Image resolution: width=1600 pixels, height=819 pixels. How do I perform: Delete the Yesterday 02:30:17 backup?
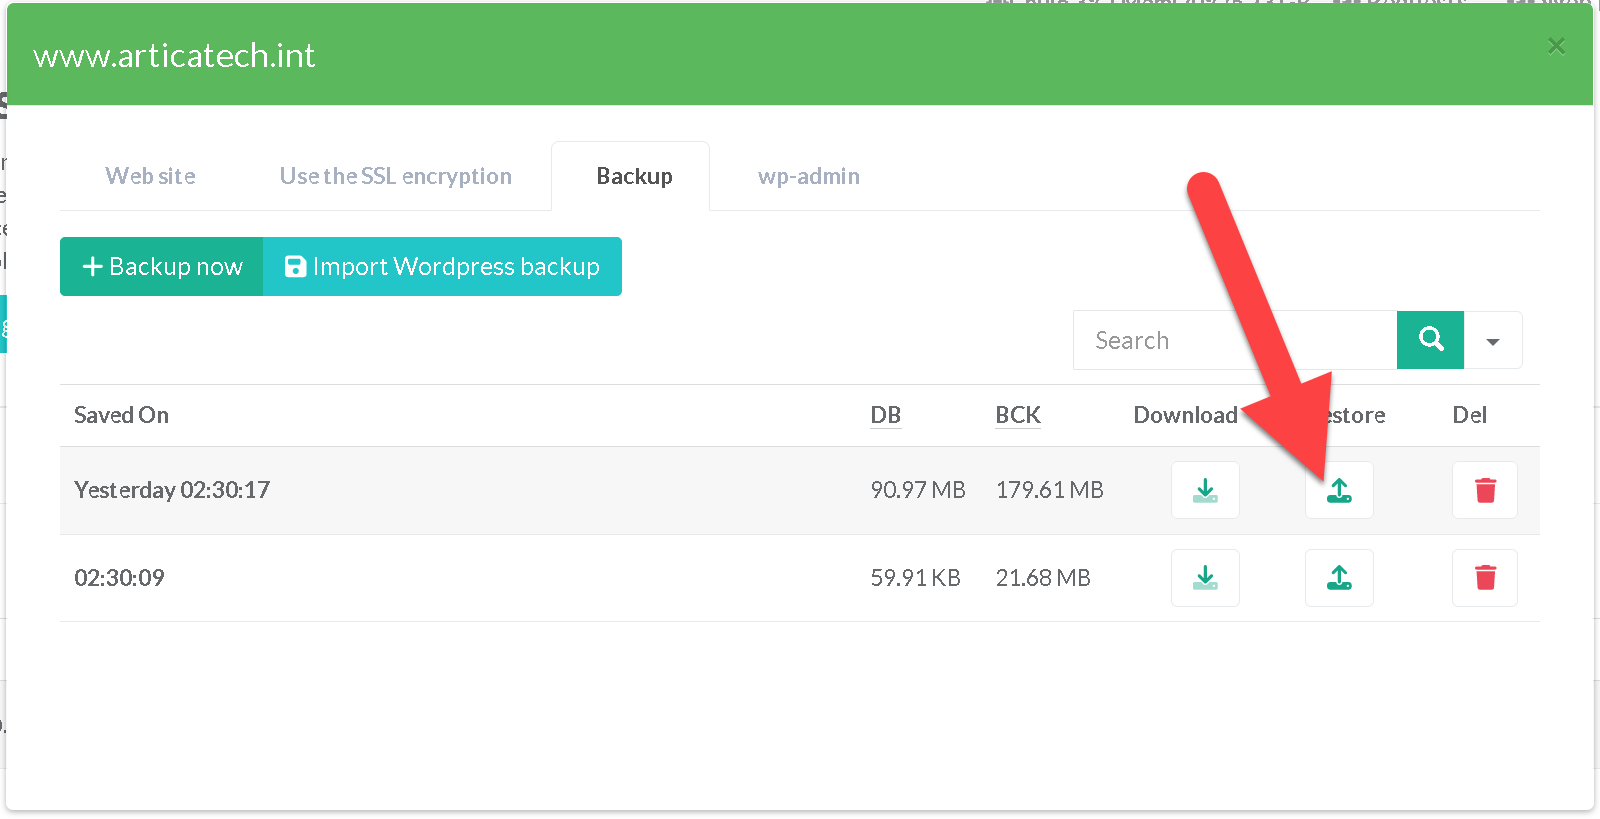[x=1485, y=490]
